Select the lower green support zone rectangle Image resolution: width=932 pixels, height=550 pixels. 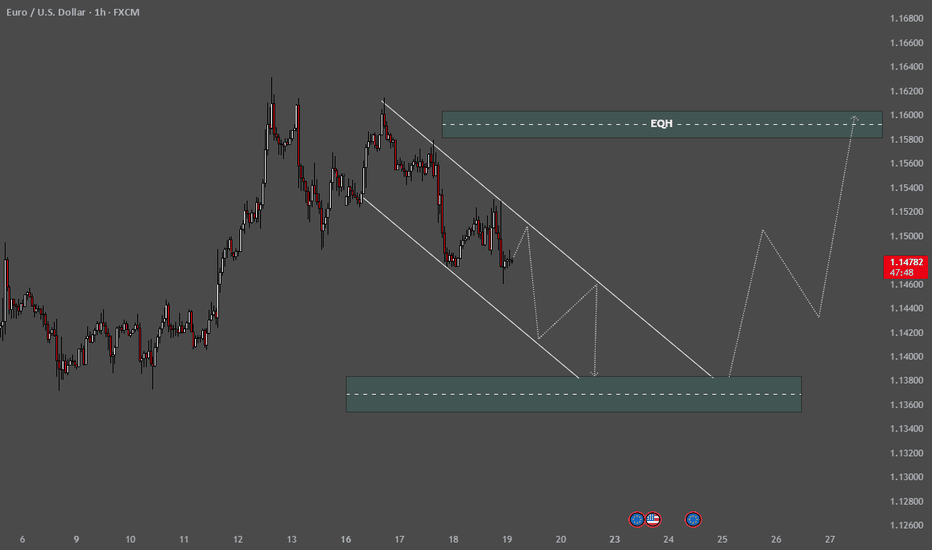click(x=574, y=394)
